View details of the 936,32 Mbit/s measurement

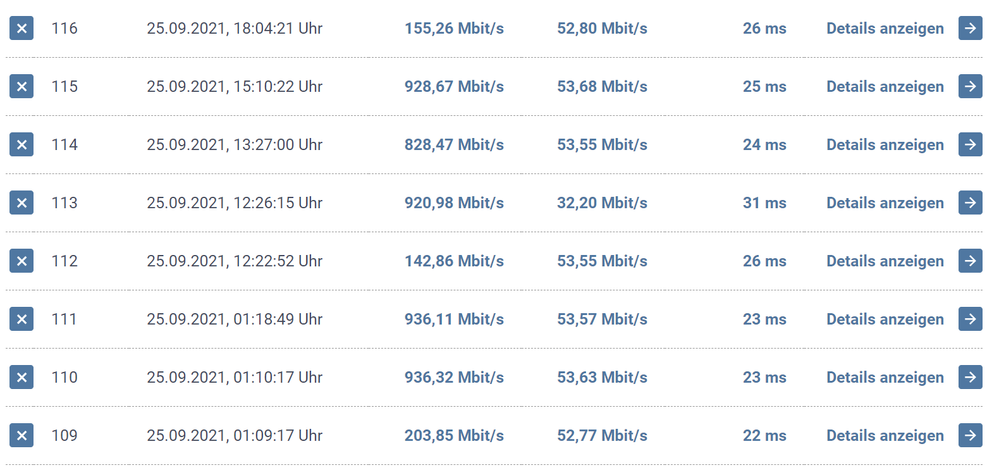pyautogui.click(x=884, y=378)
